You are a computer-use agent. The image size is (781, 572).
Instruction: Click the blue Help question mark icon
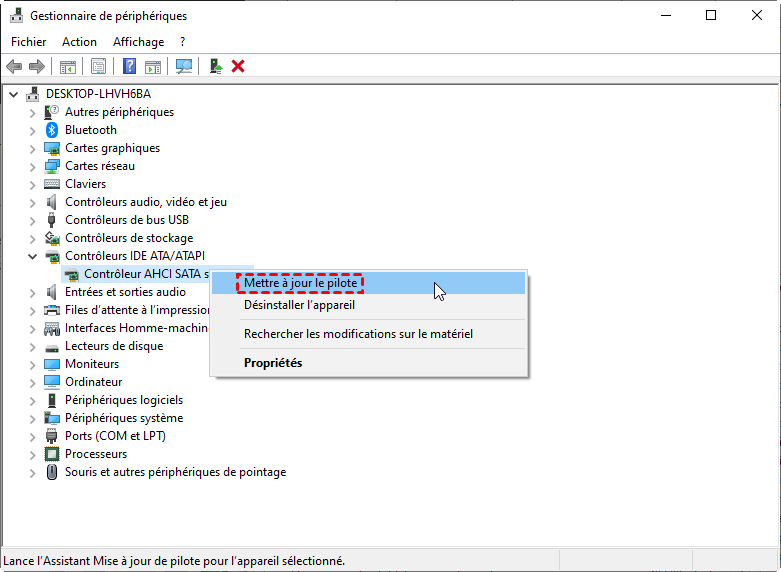[x=130, y=66]
